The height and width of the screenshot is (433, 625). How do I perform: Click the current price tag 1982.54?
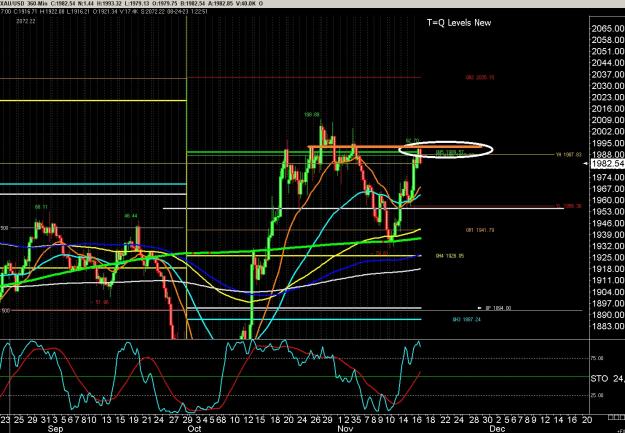(608, 164)
